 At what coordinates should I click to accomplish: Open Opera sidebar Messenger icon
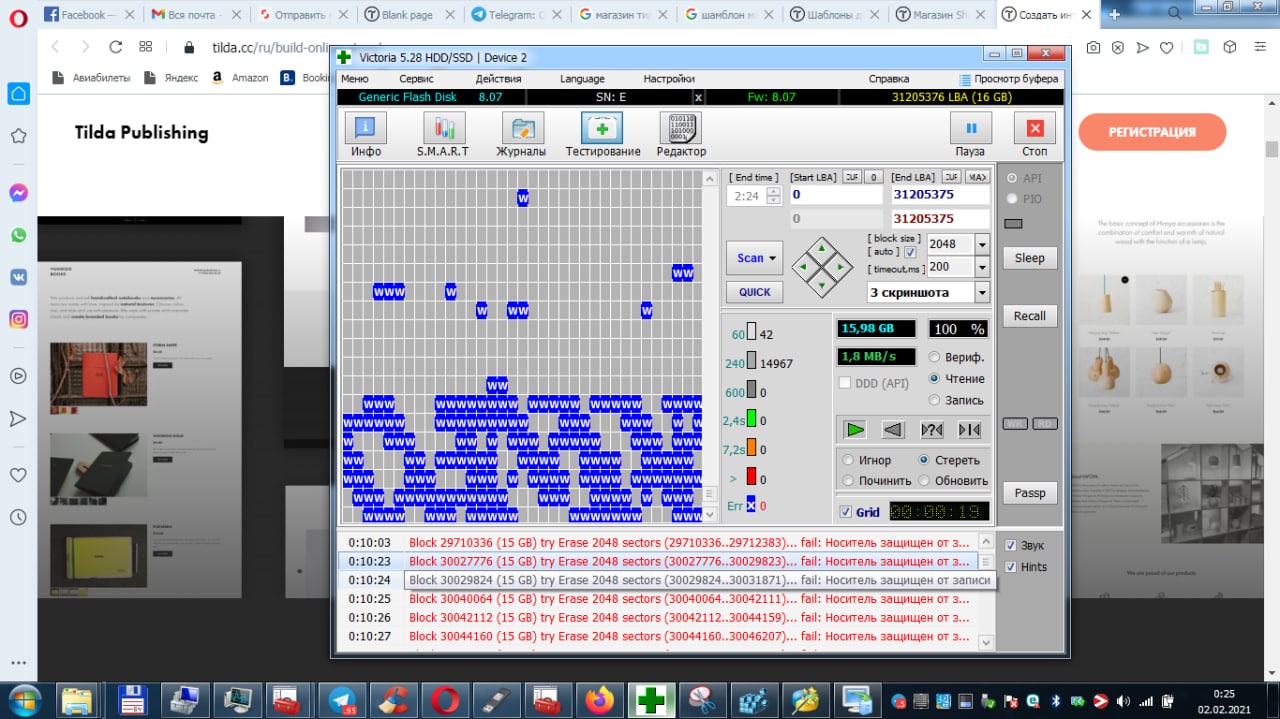[x=18, y=193]
